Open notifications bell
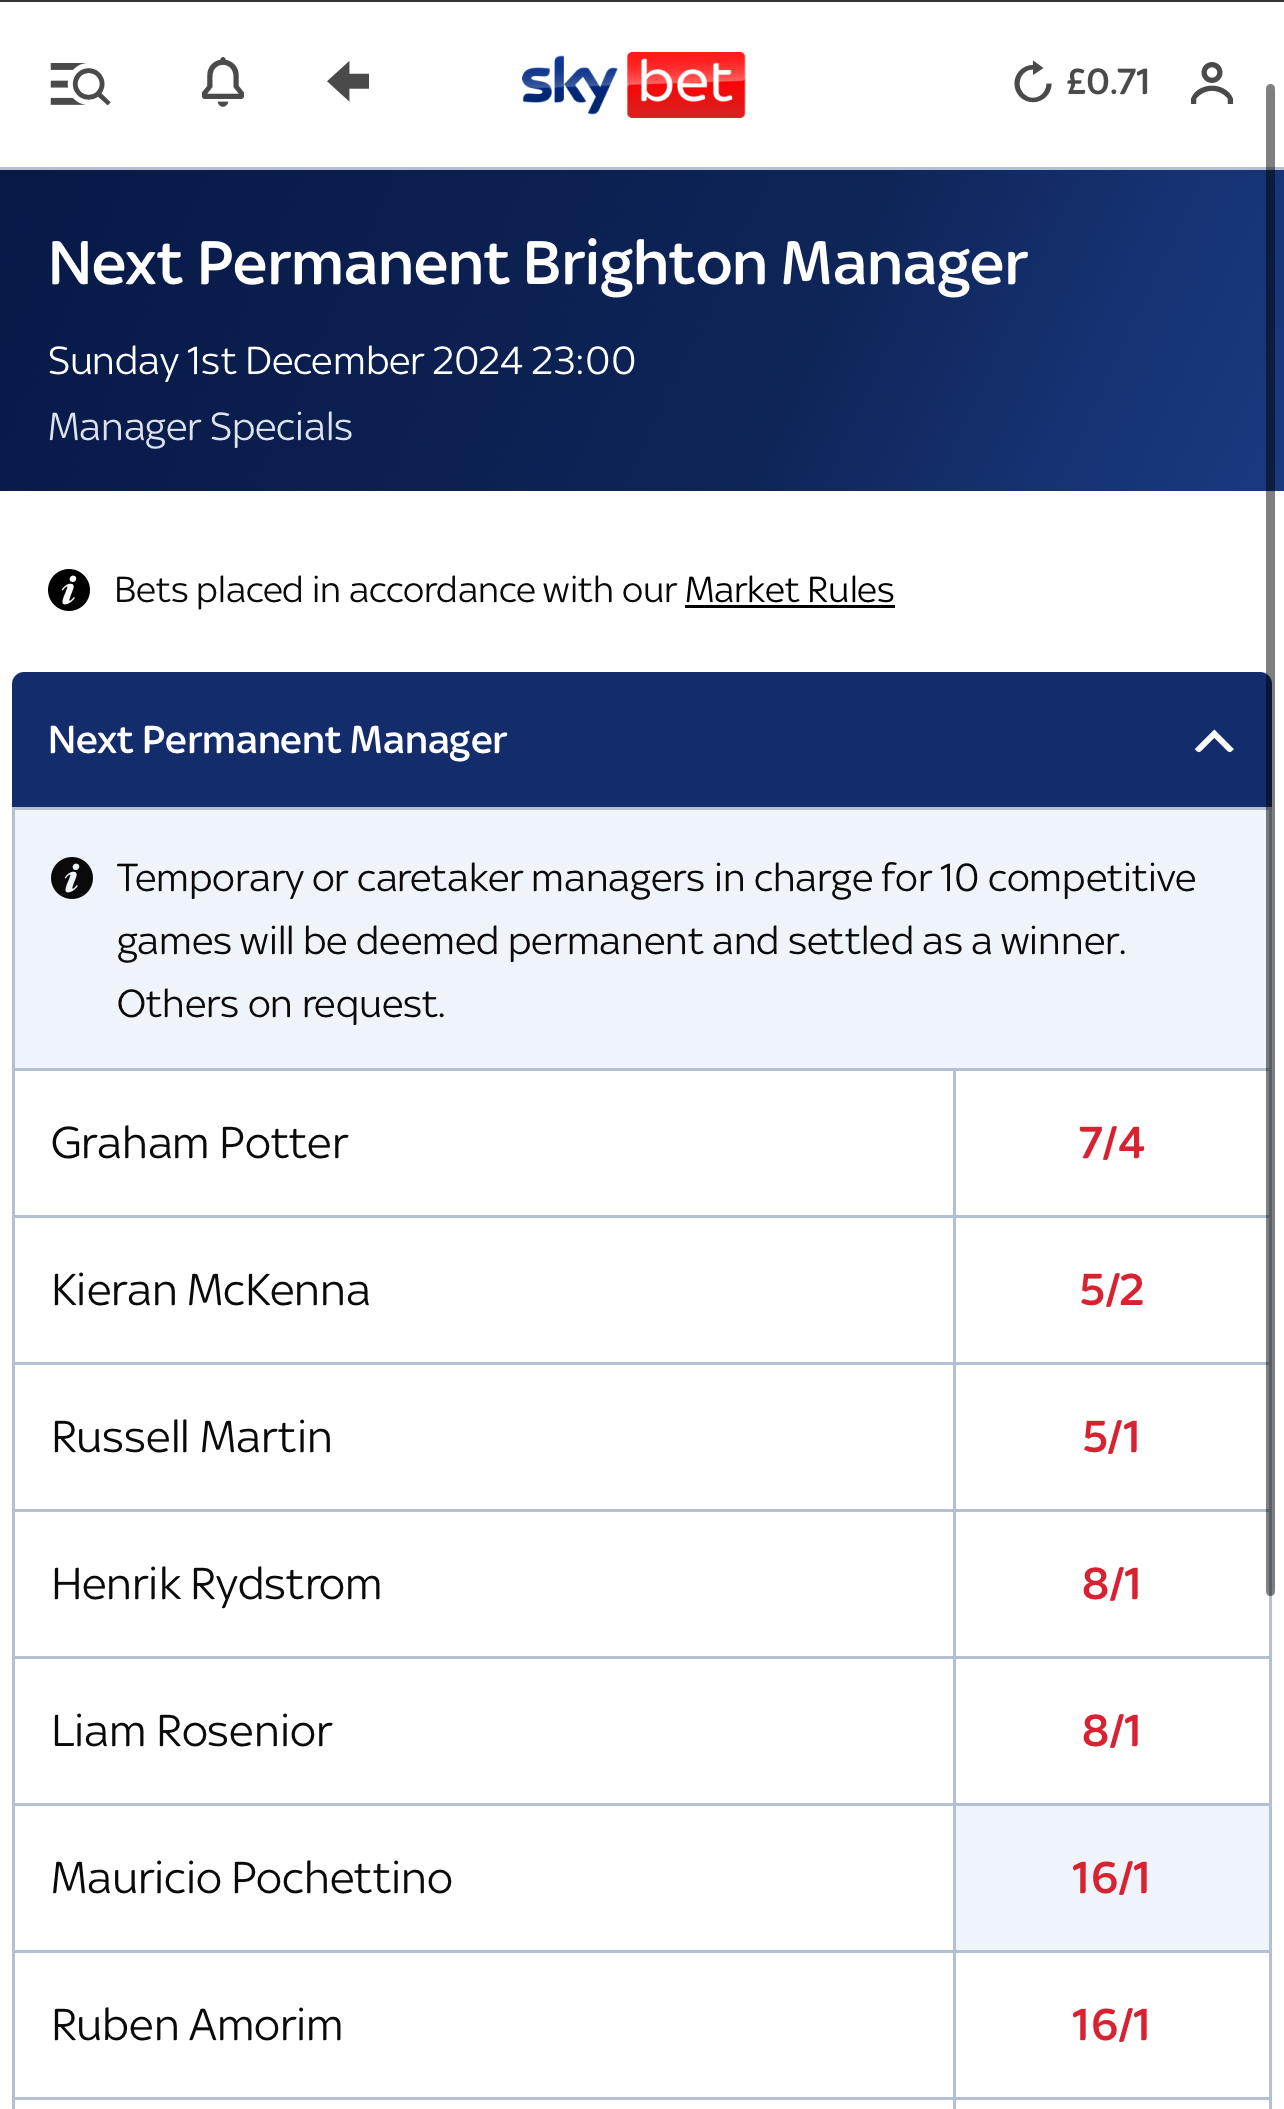The width and height of the screenshot is (1284, 2109). point(222,82)
